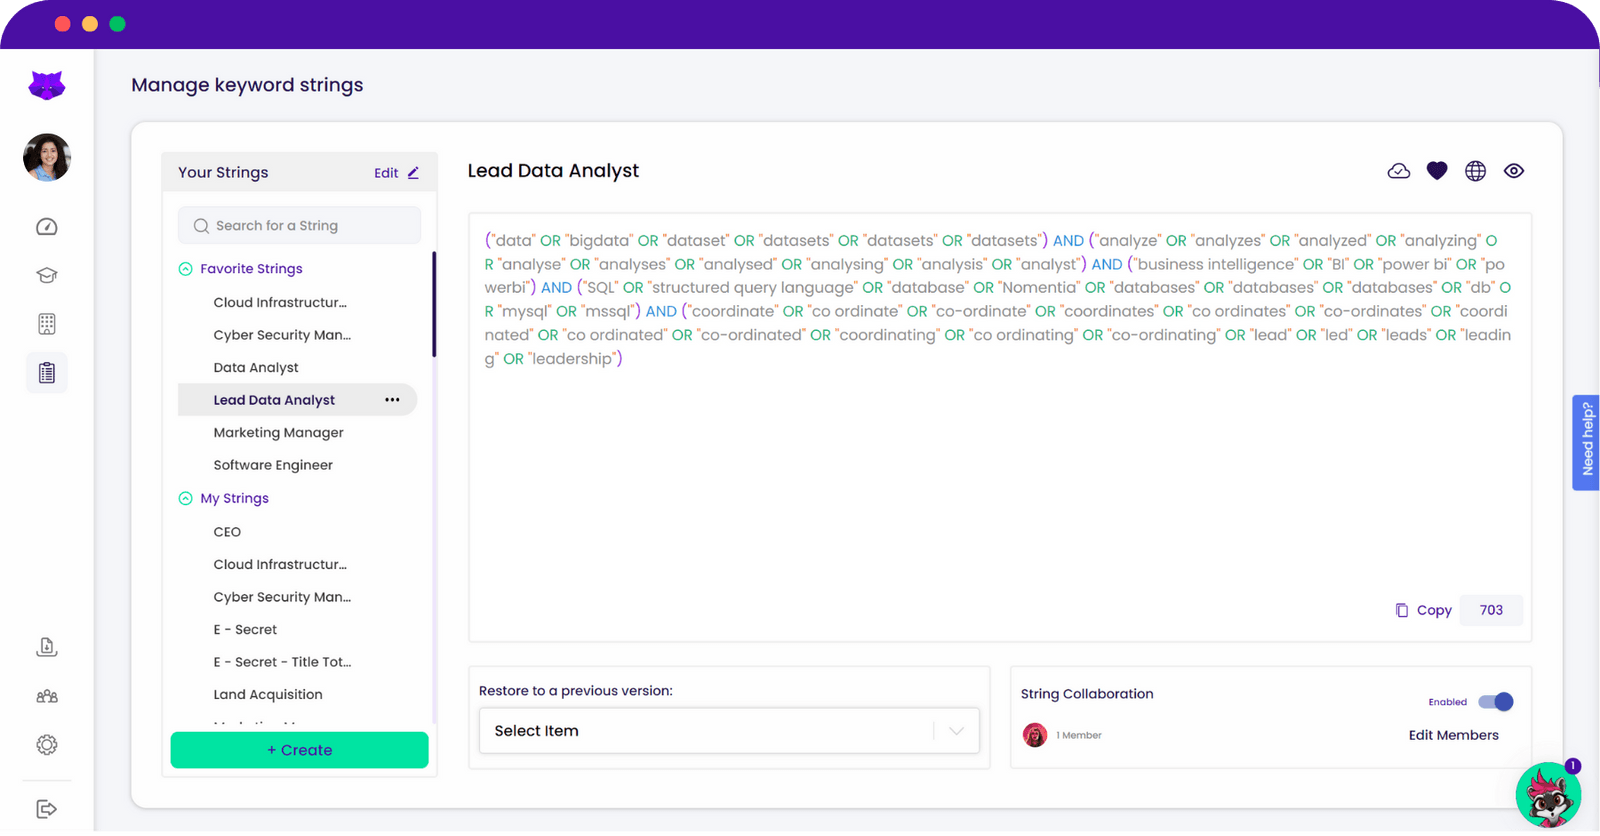Collapse the Favorite Strings section
The height and width of the screenshot is (836, 1600).
(185, 269)
